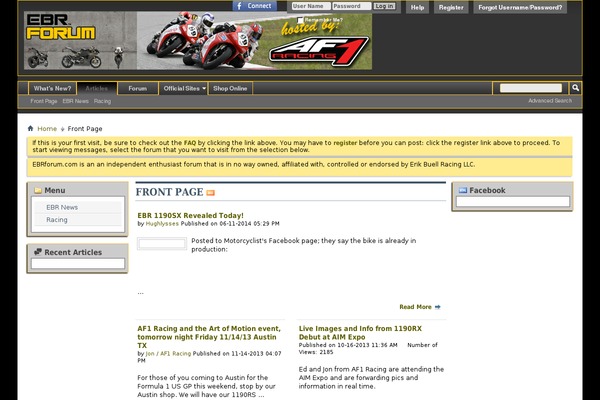The image size is (600, 400).
Task: Click Forgot Username/Password link
Action: (x=520, y=7)
